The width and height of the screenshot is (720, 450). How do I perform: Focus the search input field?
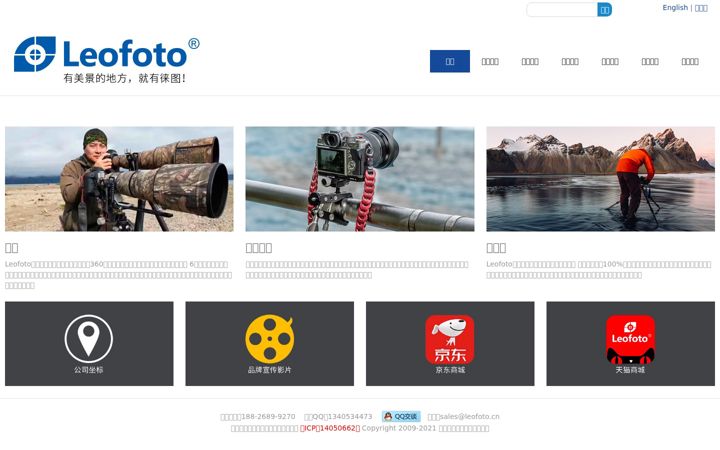coord(562,10)
